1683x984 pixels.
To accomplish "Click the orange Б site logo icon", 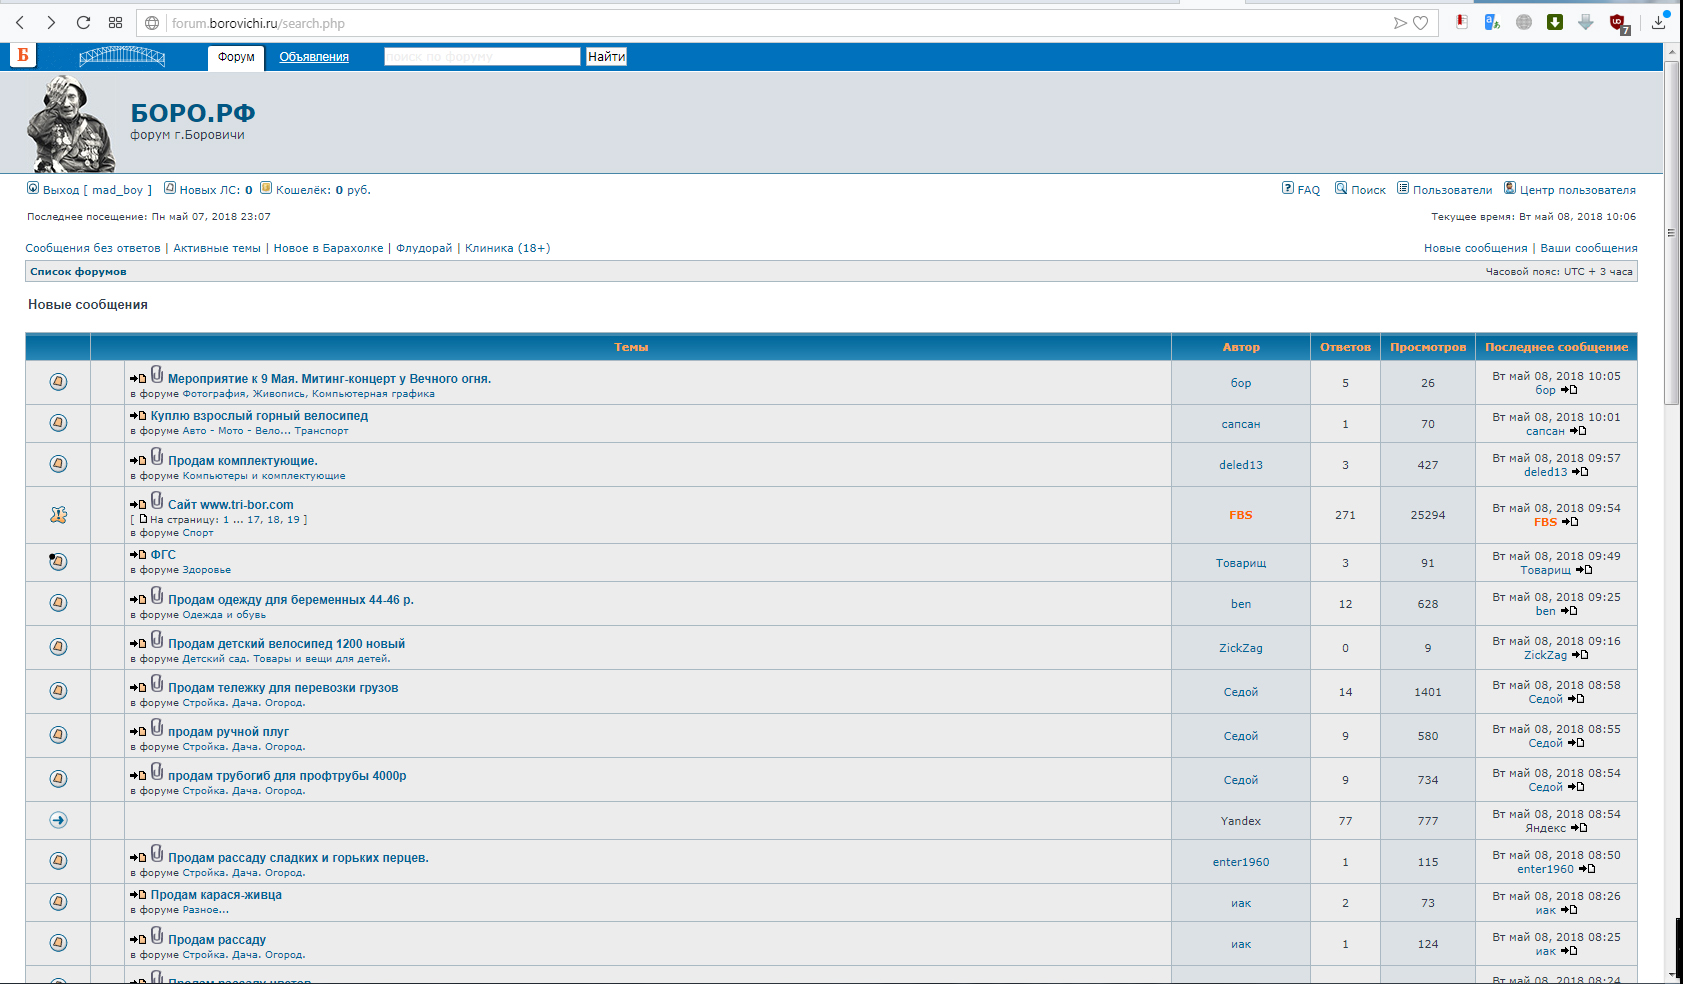I will point(23,55).
